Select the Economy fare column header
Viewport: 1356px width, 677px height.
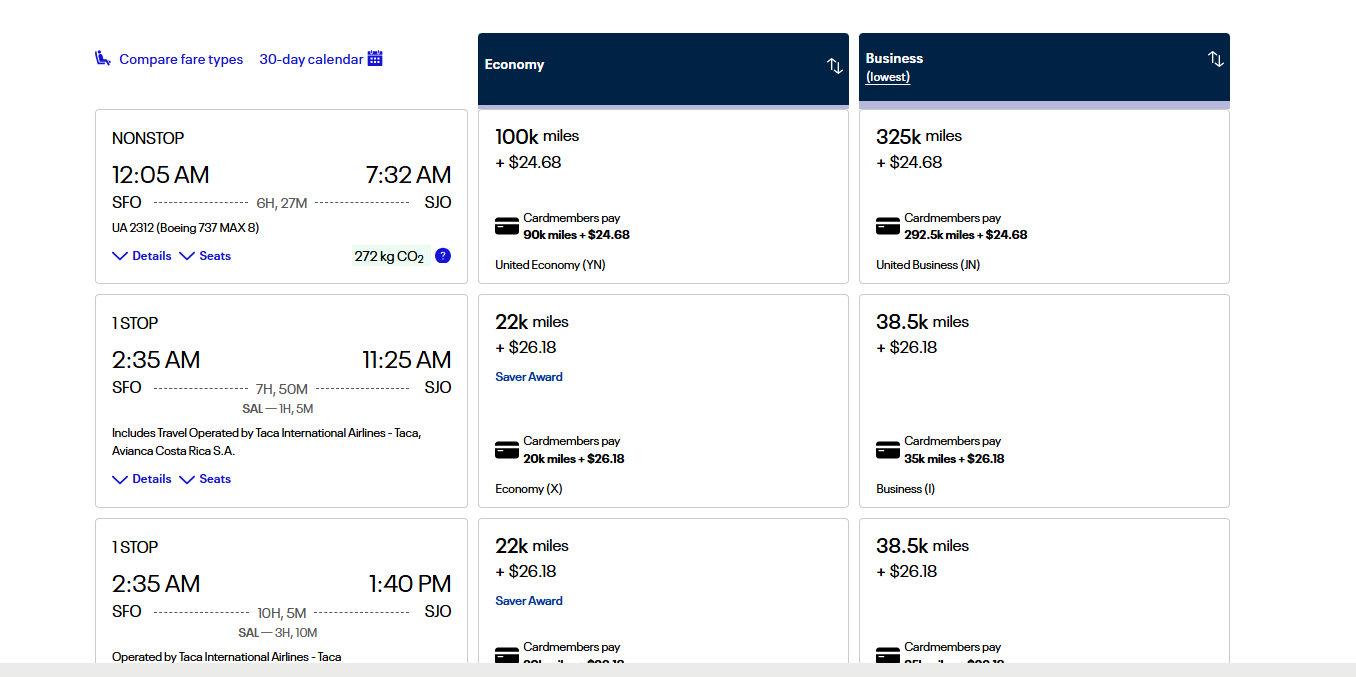point(514,64)
